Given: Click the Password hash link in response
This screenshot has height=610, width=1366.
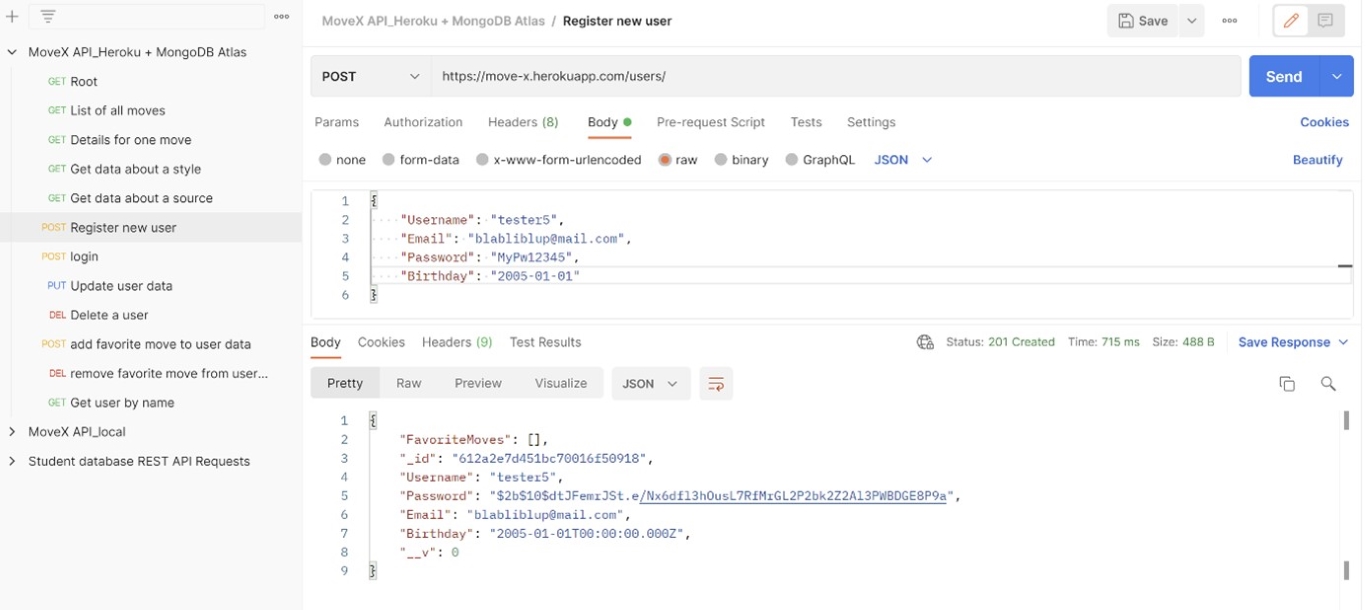Looking at the screenshot, I should pos(793,496).
